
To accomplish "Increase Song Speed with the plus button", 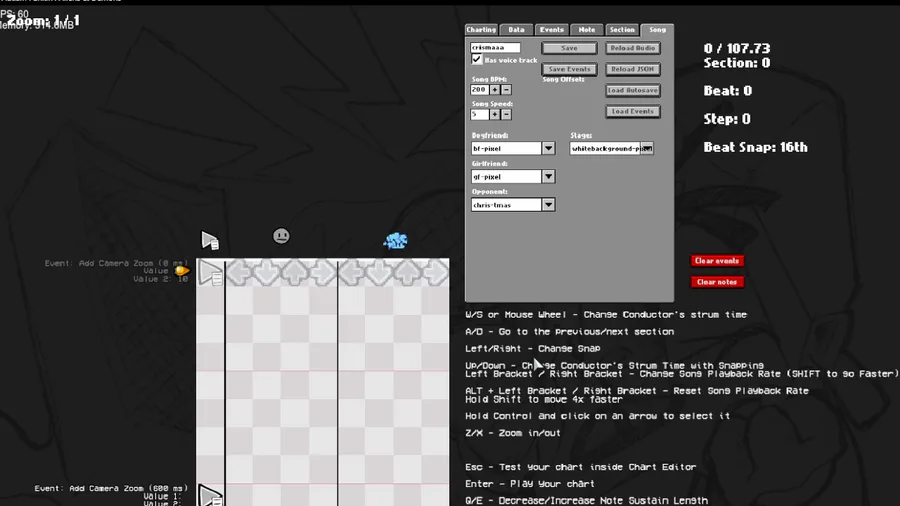I will tap(495, 114).
